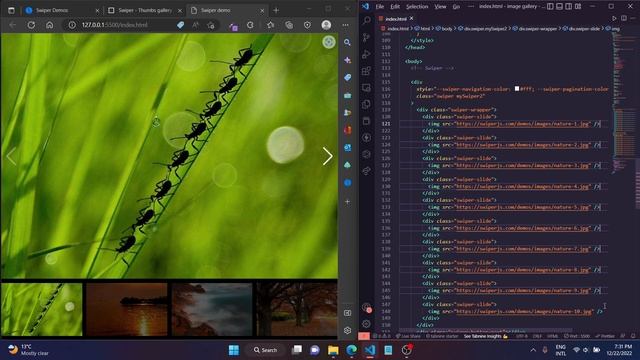Show hidden system tray icons
640x360 pixels.
(x=533, y=350)
